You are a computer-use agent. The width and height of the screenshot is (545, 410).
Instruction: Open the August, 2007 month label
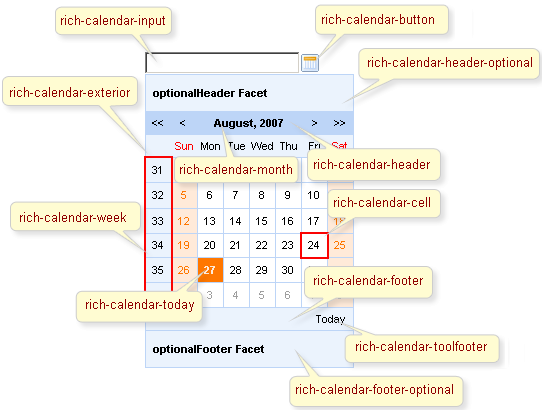[248, 123]
